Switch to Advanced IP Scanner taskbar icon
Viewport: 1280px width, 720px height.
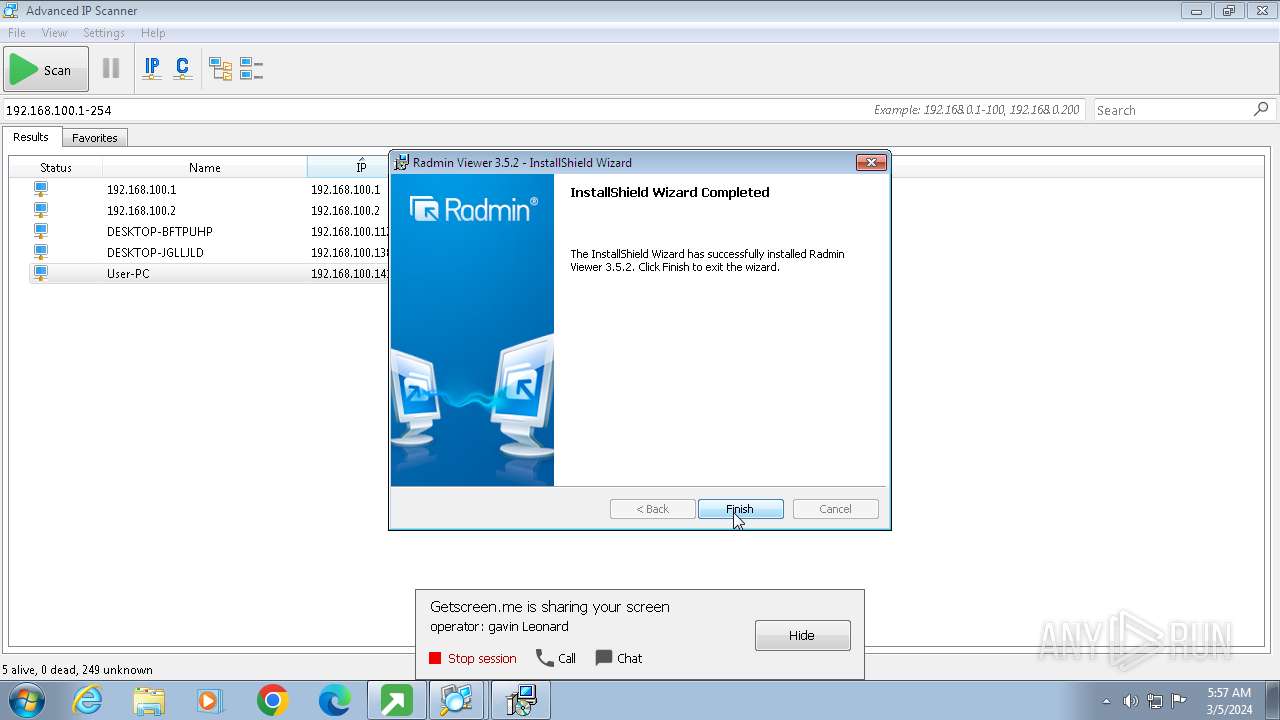[457, 701]
